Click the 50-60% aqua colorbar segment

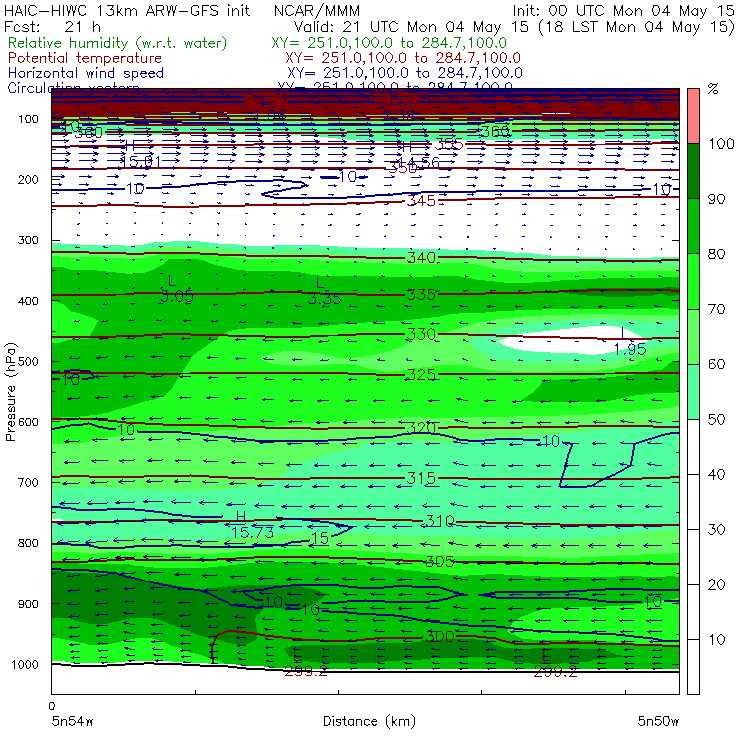(x=693, y=392)
